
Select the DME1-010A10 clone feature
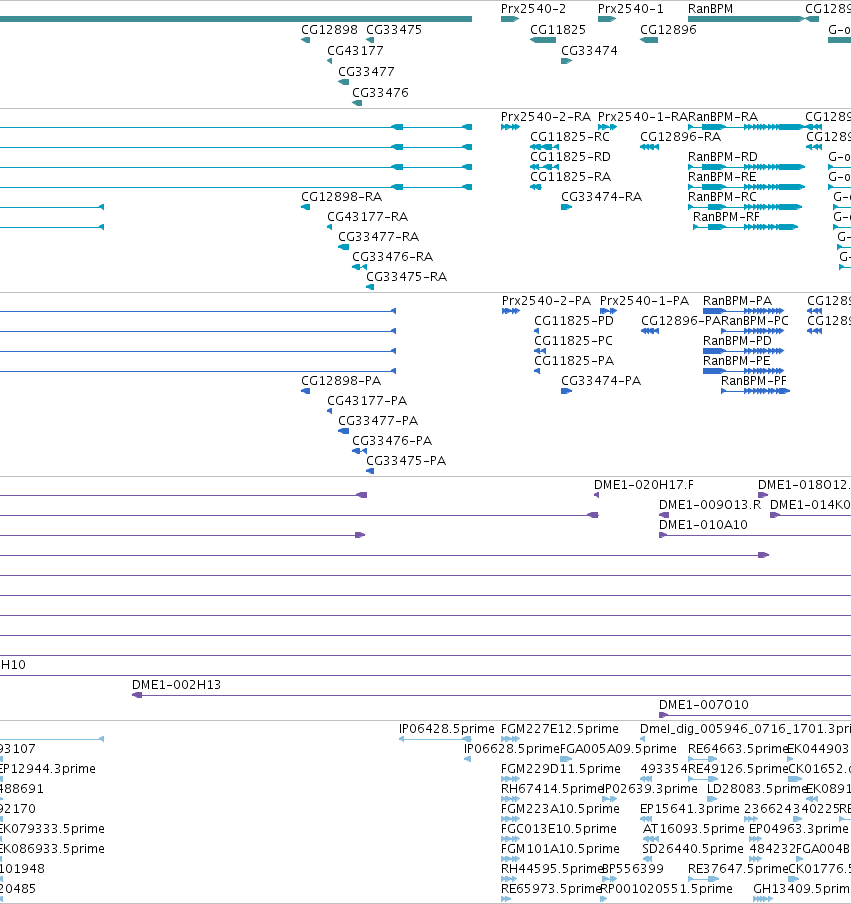(755, 535)
